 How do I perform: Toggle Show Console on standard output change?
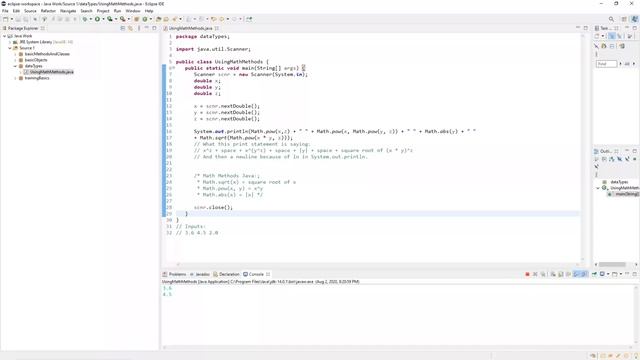[576, 274]
